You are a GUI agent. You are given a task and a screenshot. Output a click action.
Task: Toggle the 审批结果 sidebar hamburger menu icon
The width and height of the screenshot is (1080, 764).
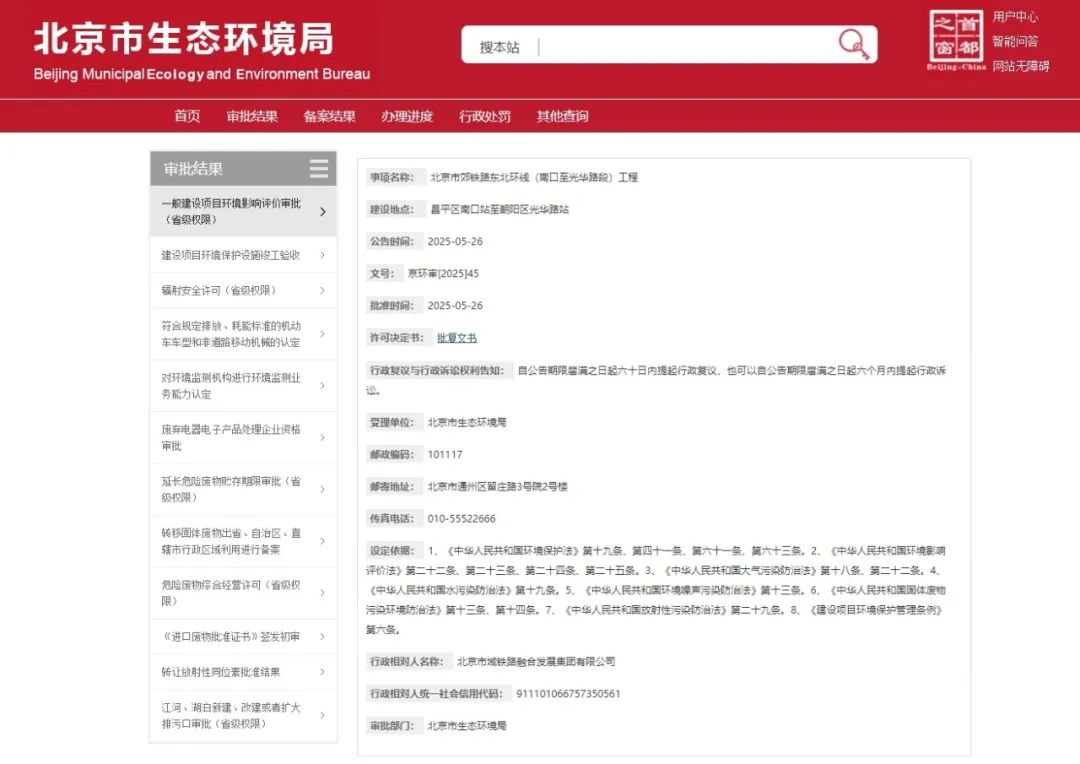coord(319,169)
